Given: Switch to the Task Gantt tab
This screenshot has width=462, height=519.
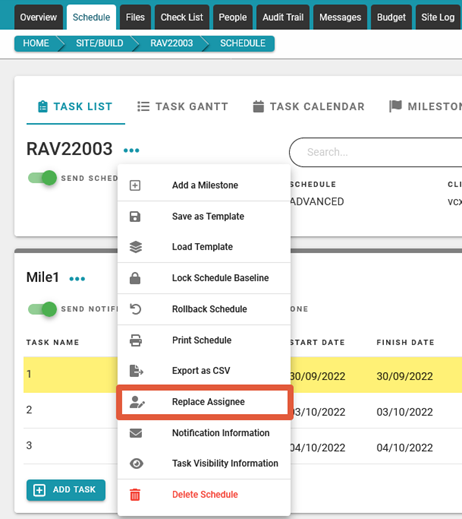Looking at the screenshot, I should 183,107.
